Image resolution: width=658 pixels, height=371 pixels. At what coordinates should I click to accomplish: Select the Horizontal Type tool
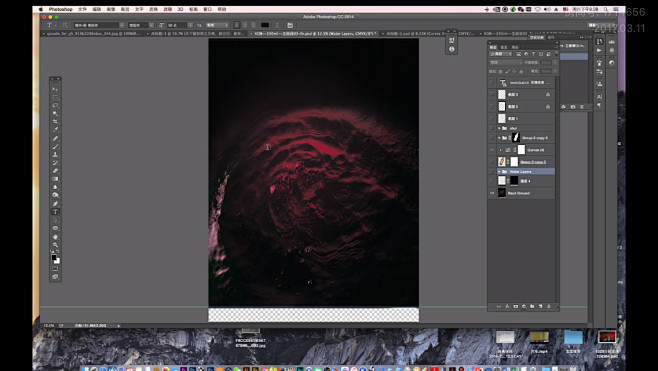[55, 212]
